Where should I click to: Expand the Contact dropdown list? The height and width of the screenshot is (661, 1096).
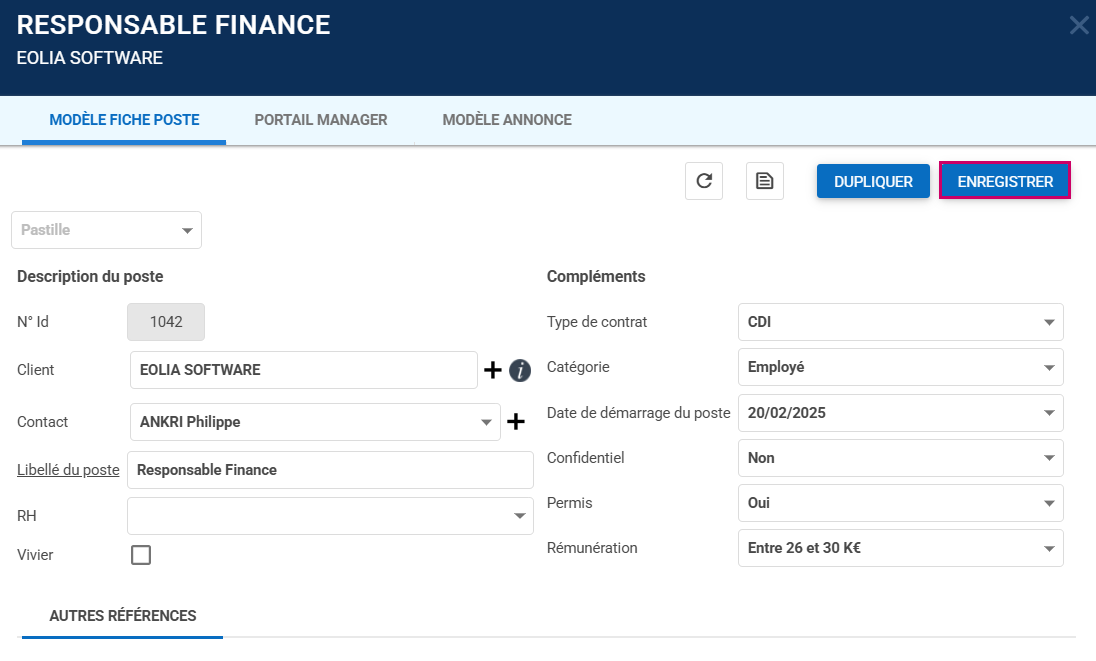tap(487, 422)
